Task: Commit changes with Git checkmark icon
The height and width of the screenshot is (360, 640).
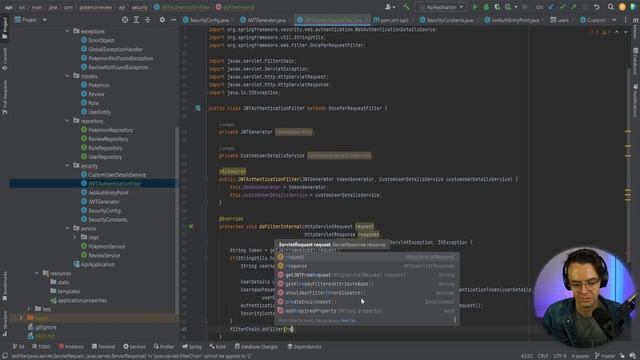Action: 562,7
